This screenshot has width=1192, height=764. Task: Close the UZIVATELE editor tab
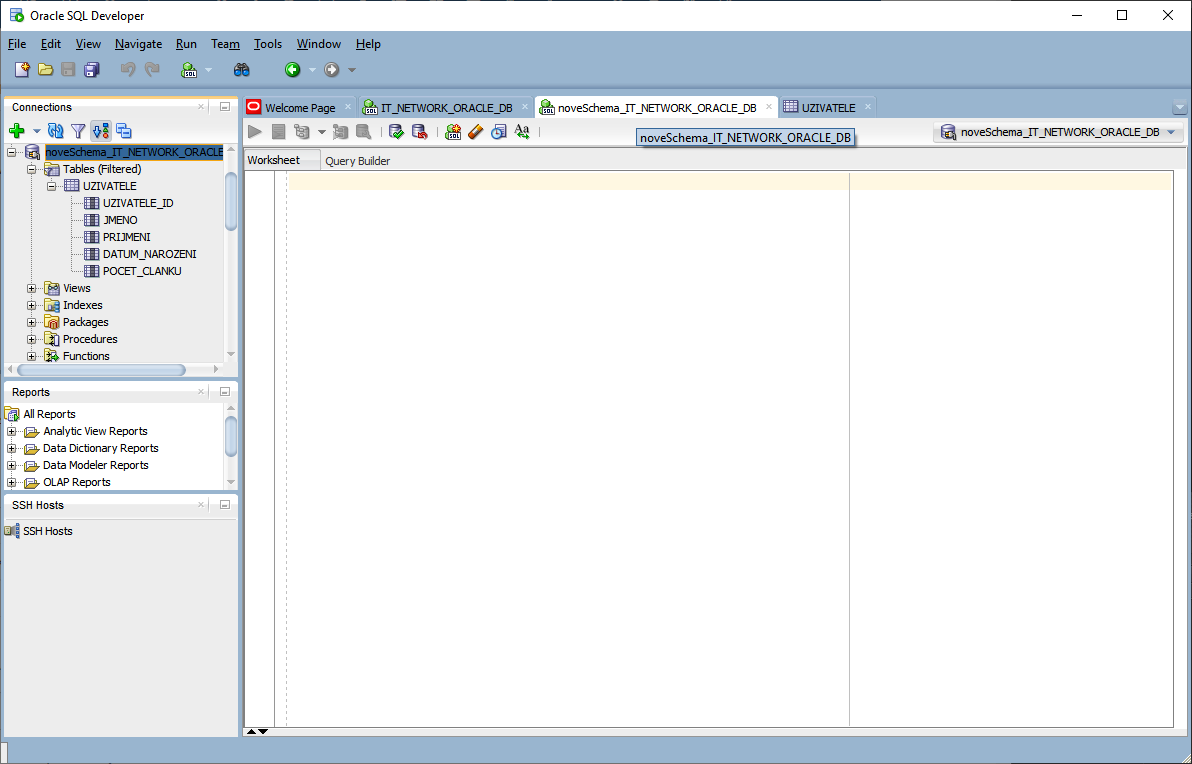coord(867,107)
